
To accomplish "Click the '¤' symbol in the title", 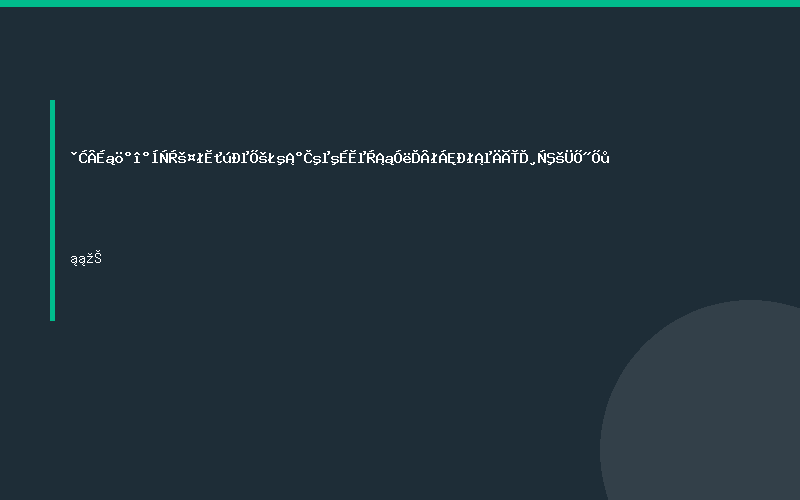I will (x=192, y=159).
